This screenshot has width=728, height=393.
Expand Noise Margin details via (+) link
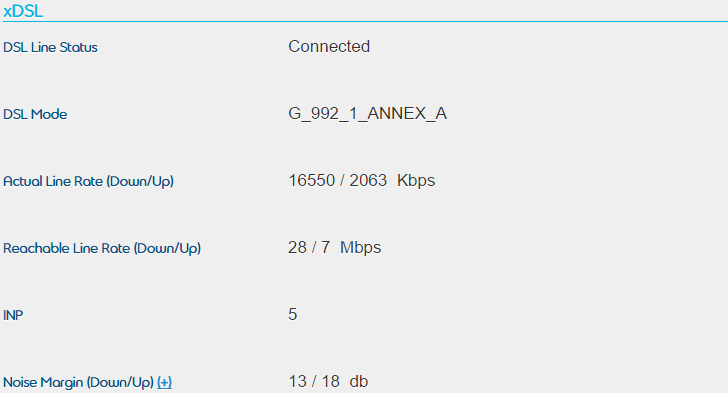(164, 382)
